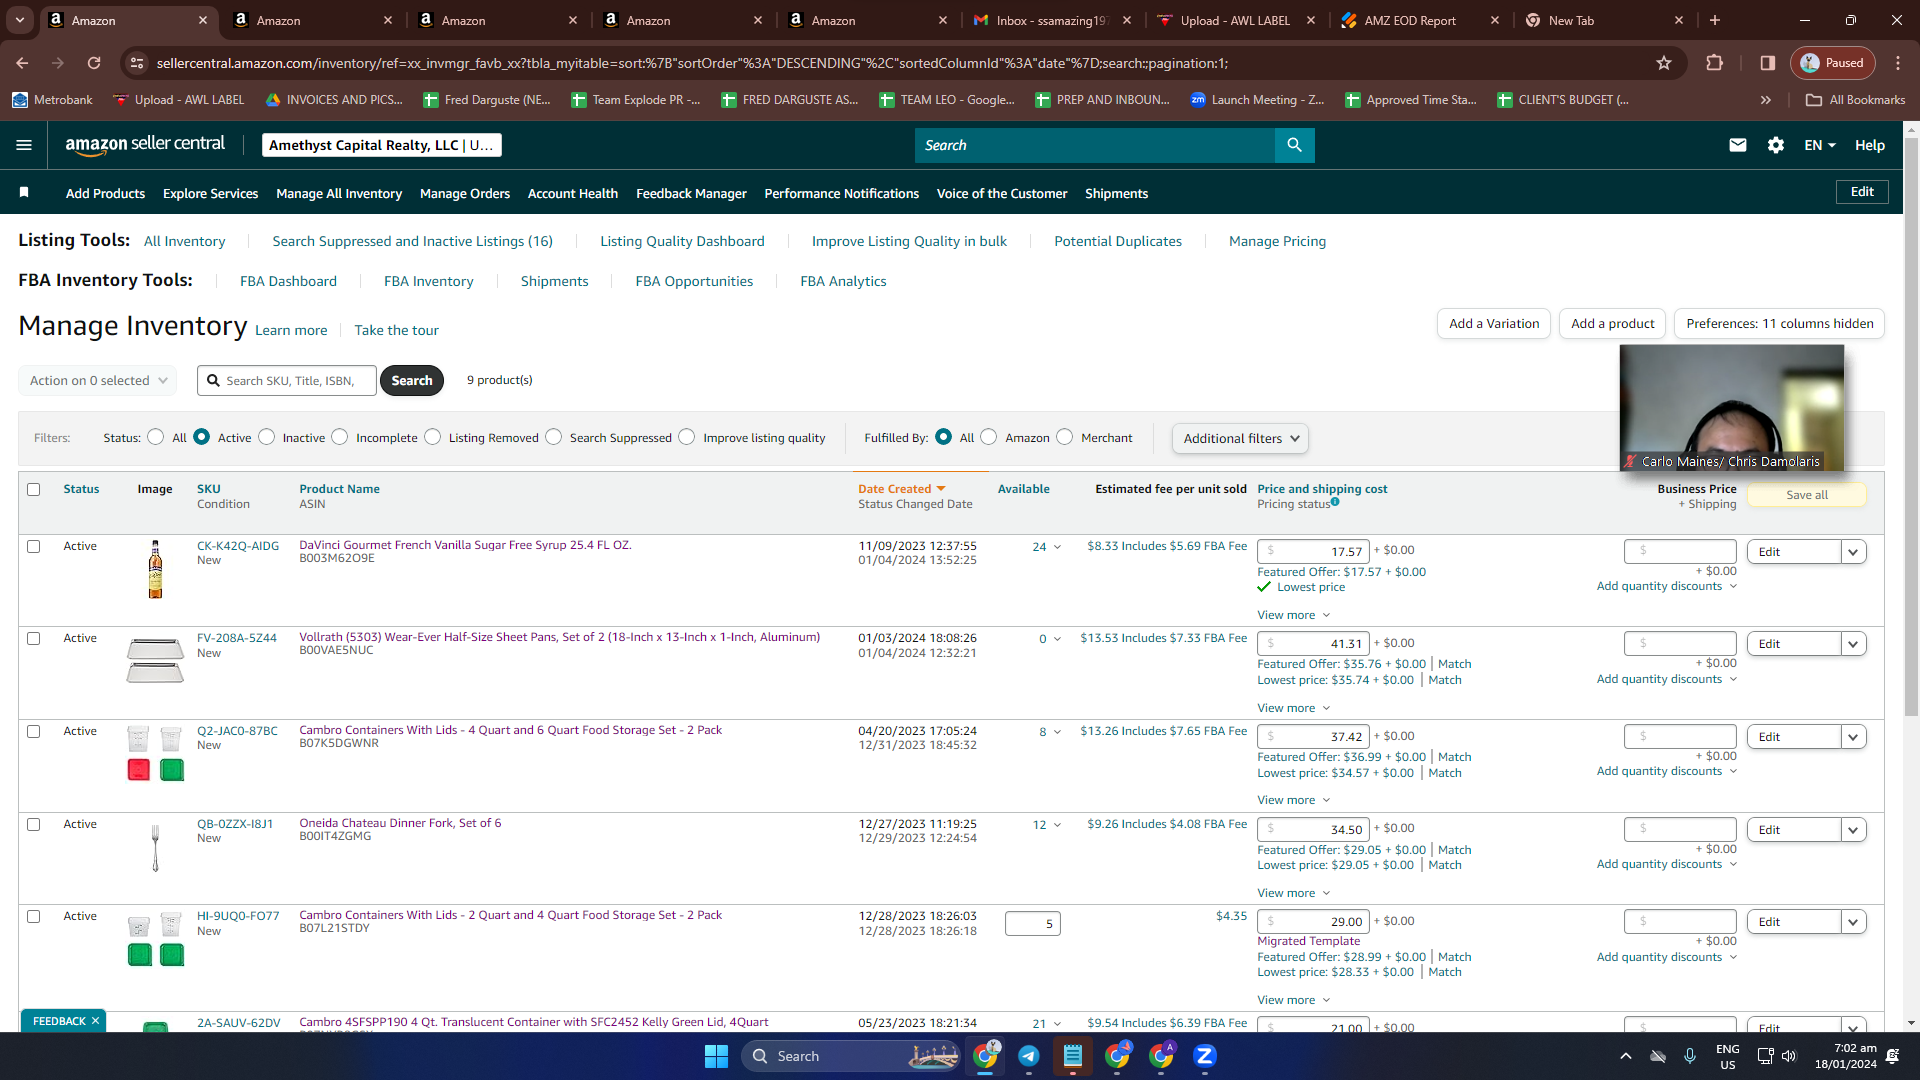1920x1080 pixels.
Task: Open Edit dropdown arrow for DaVinci Syrup row
Action: pyautogui.click(x=1853, y=552)
